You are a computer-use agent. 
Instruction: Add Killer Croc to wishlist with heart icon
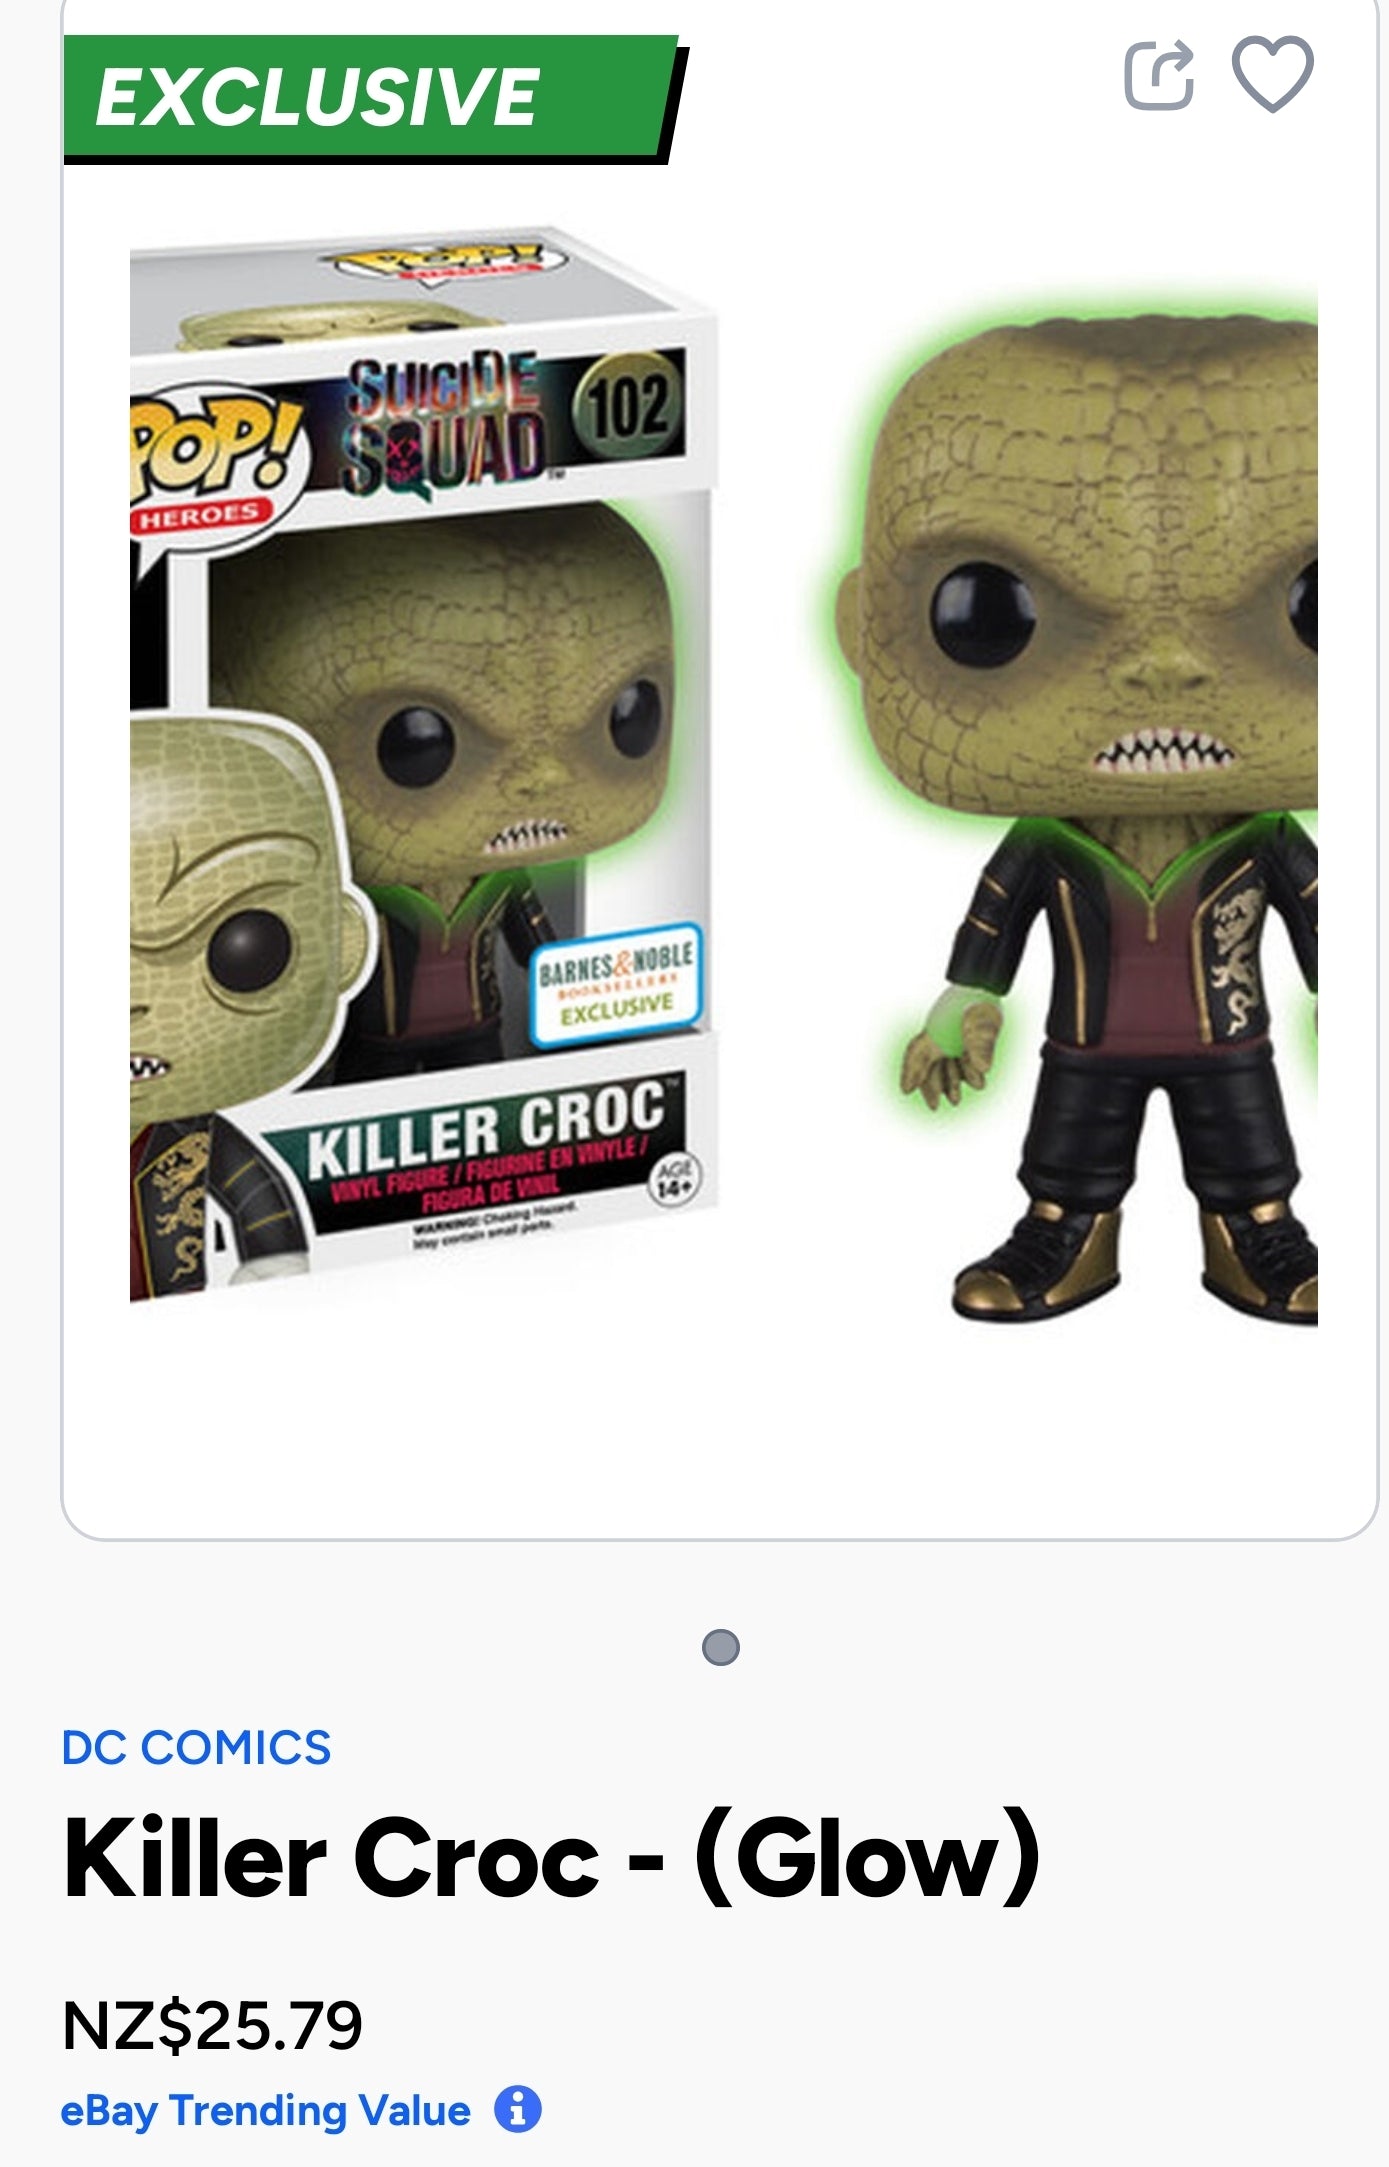click(1272, 73)
